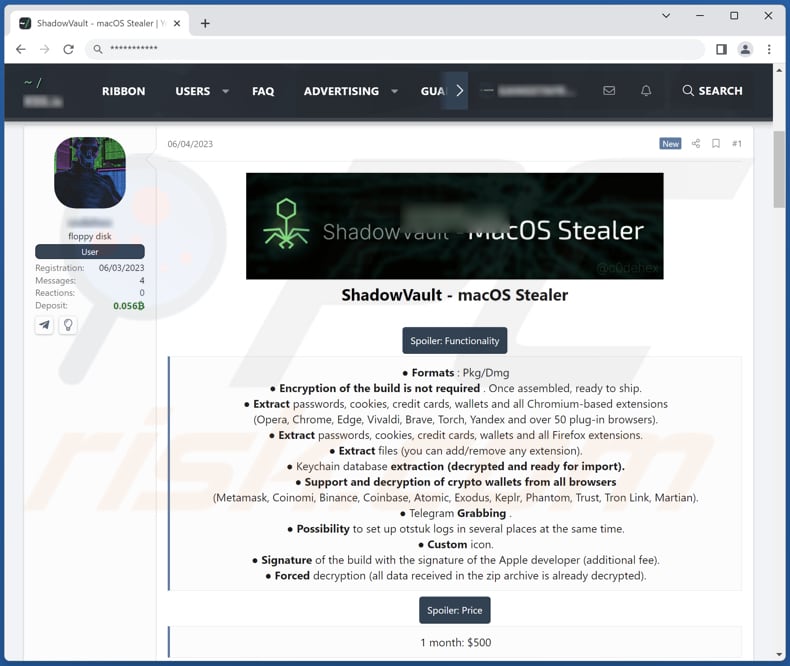
Task: Open the messages envelope icon
Action: pos(609,91)
